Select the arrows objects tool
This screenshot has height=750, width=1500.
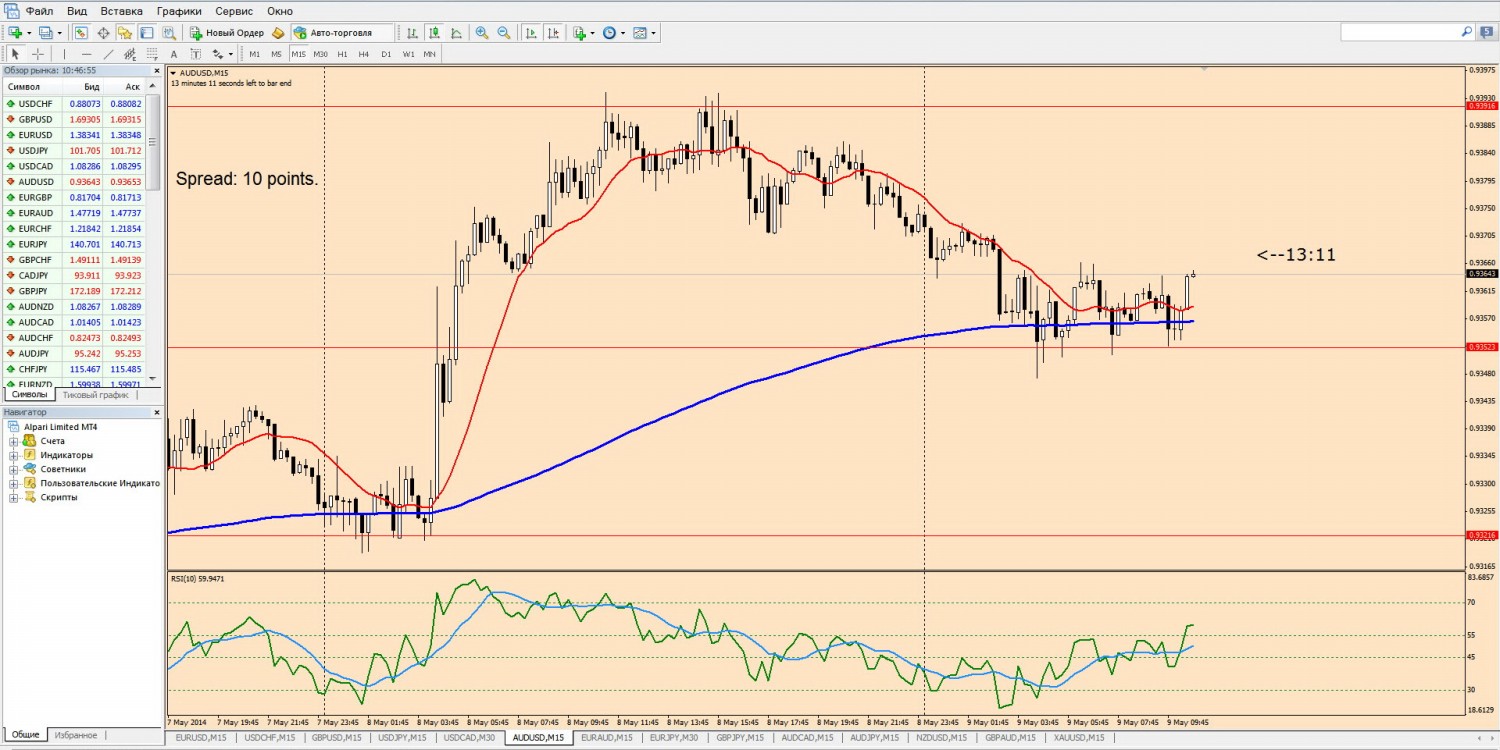217,54
